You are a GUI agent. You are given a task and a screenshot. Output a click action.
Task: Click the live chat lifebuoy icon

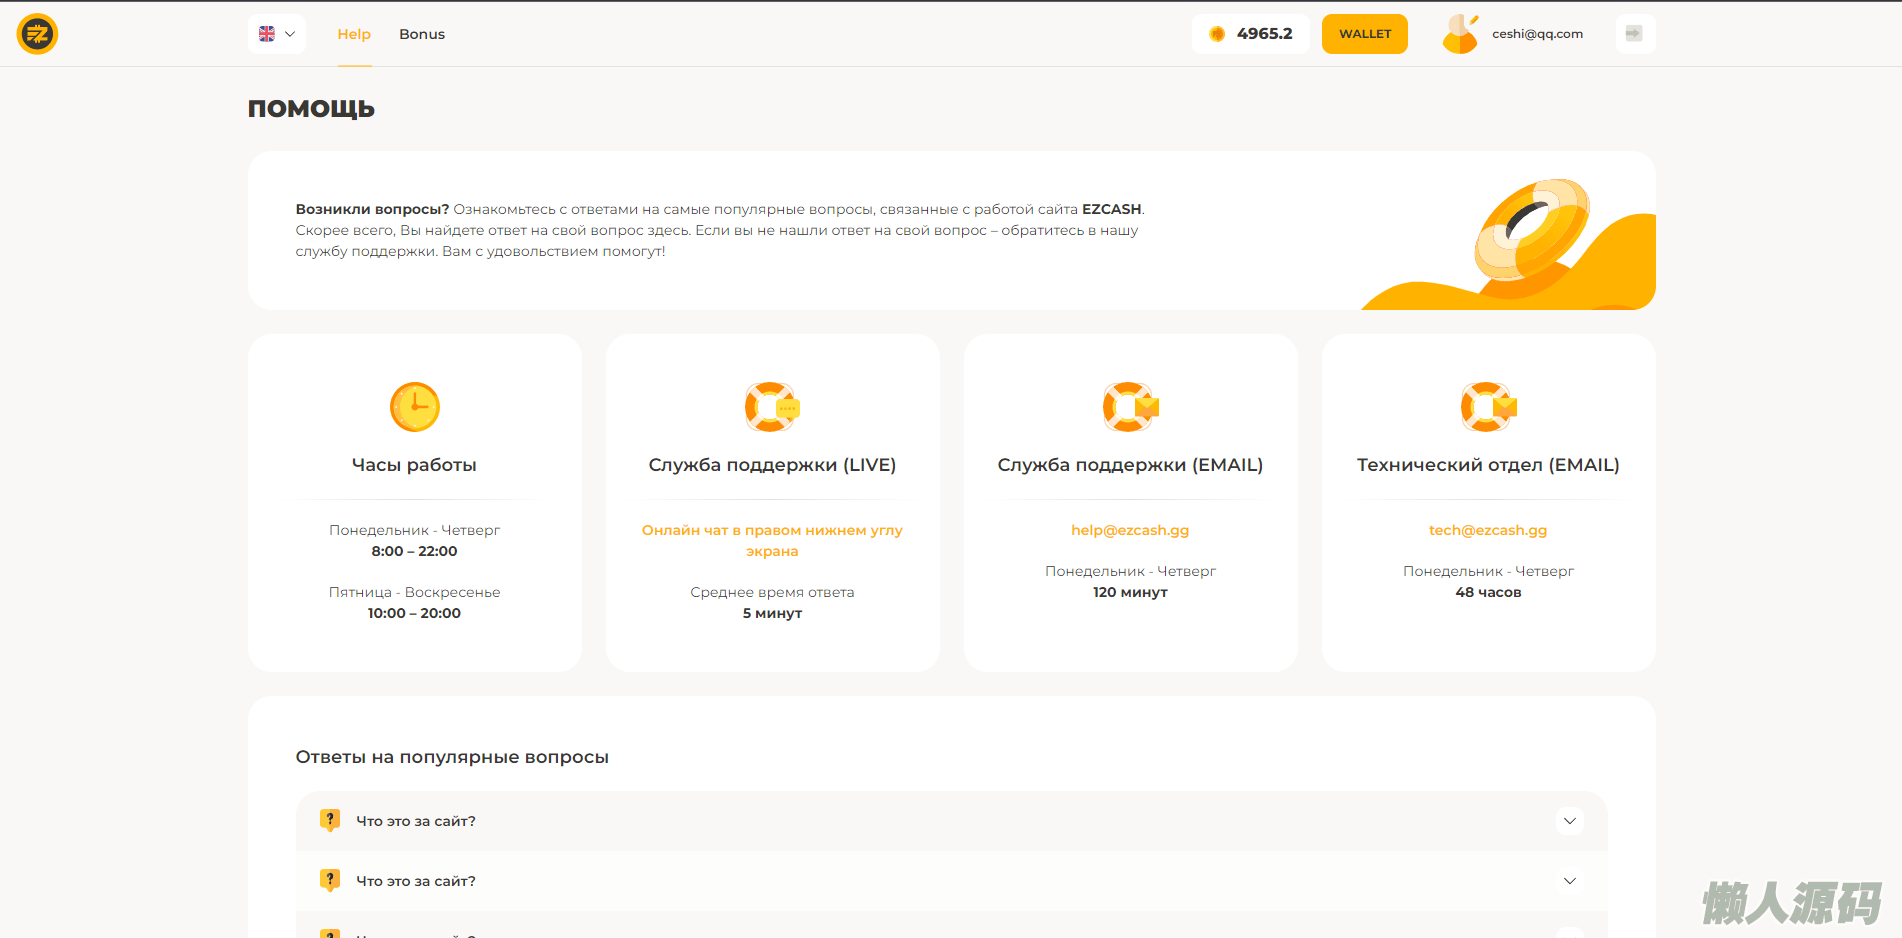coord(771,407)
